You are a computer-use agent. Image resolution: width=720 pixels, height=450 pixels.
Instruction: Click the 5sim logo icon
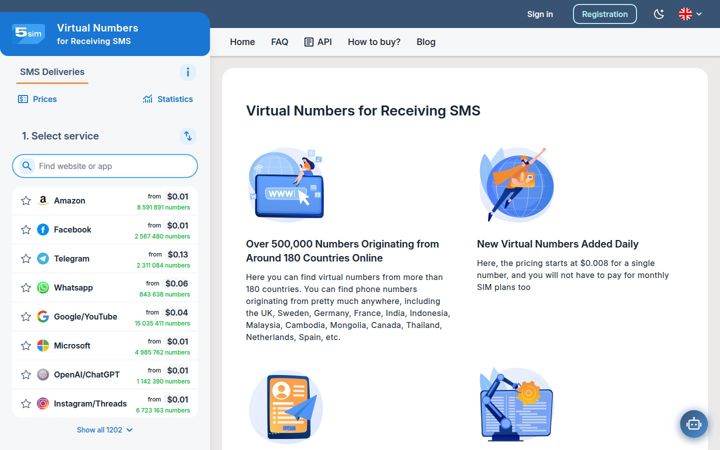pos(28,34)
